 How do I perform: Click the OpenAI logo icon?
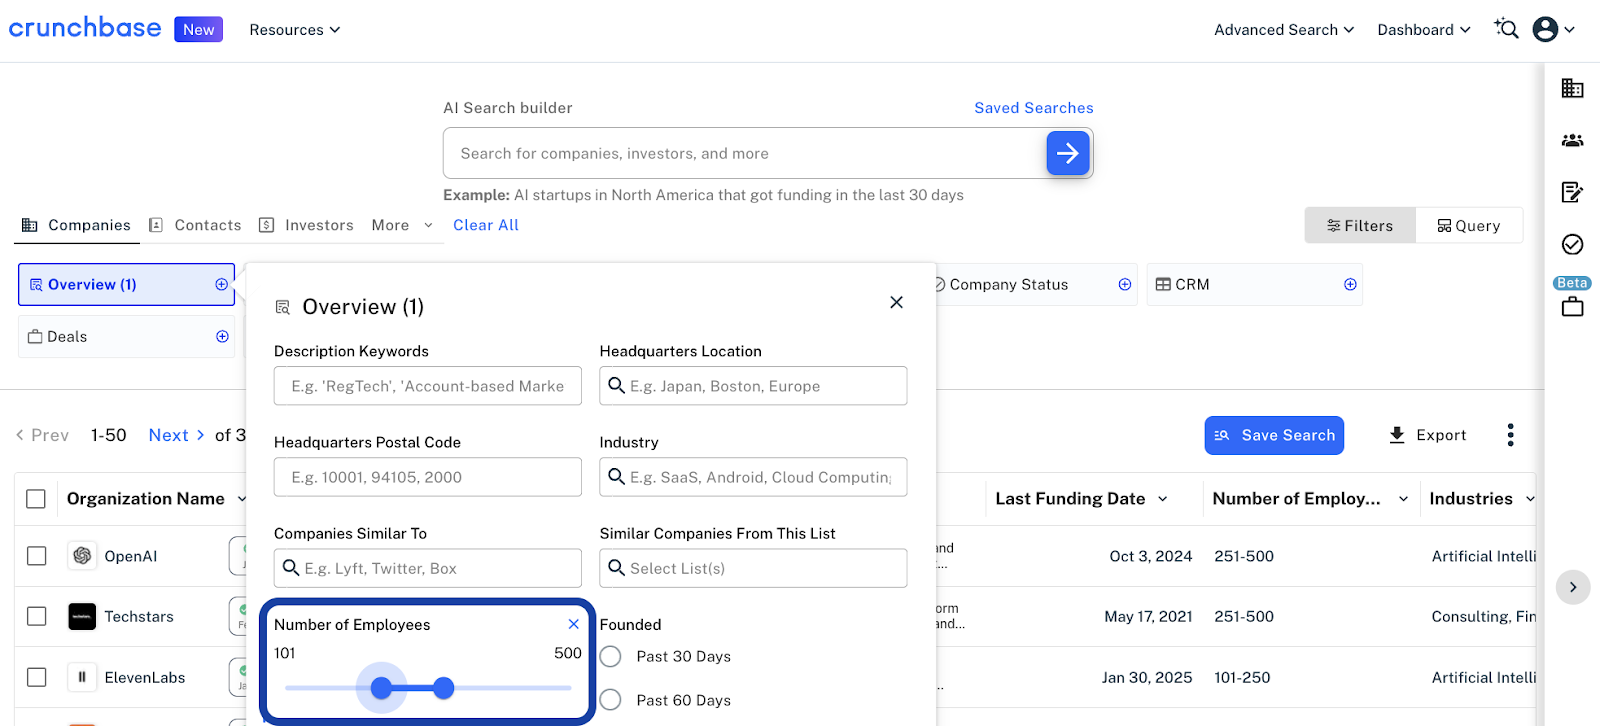82,556
